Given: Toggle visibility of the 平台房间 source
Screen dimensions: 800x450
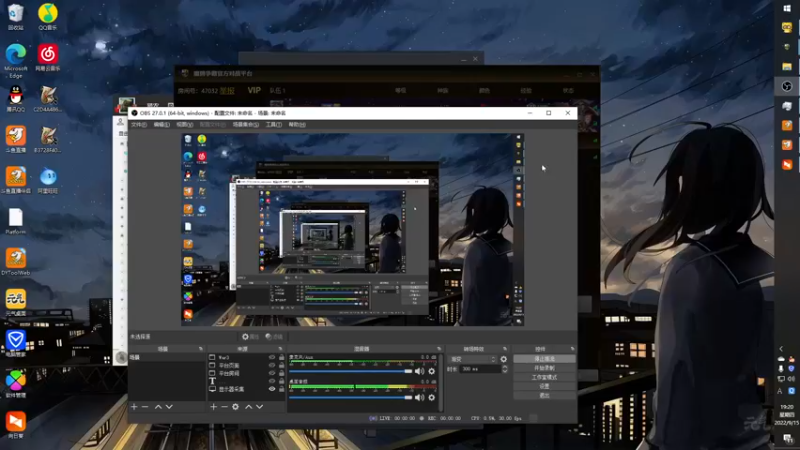Looking at the screenshot, I should click(x=272, y=373).
